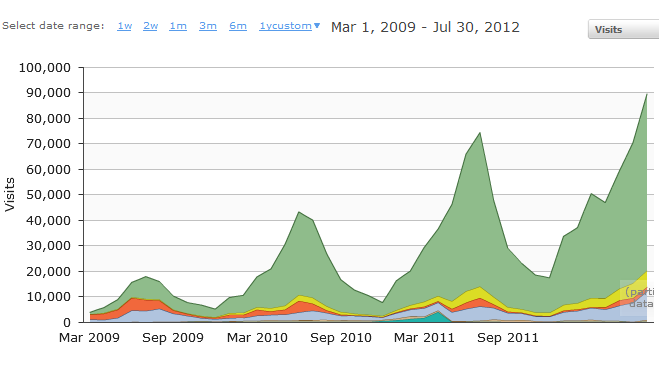The width and height of the screenshot is (659, 366).
Task: Click the Sep 2011 x-axis label
Action: (508, 337)
